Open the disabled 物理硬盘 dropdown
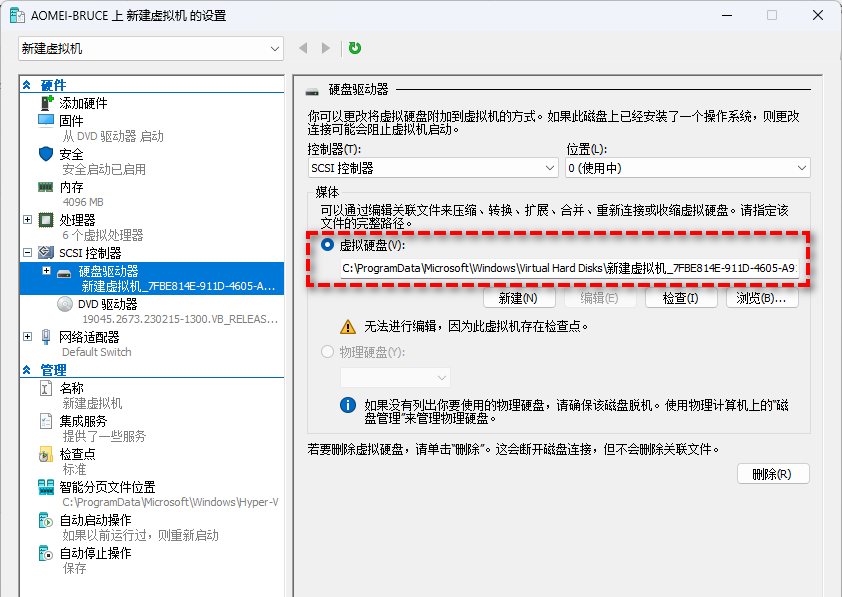 (395, 377)
